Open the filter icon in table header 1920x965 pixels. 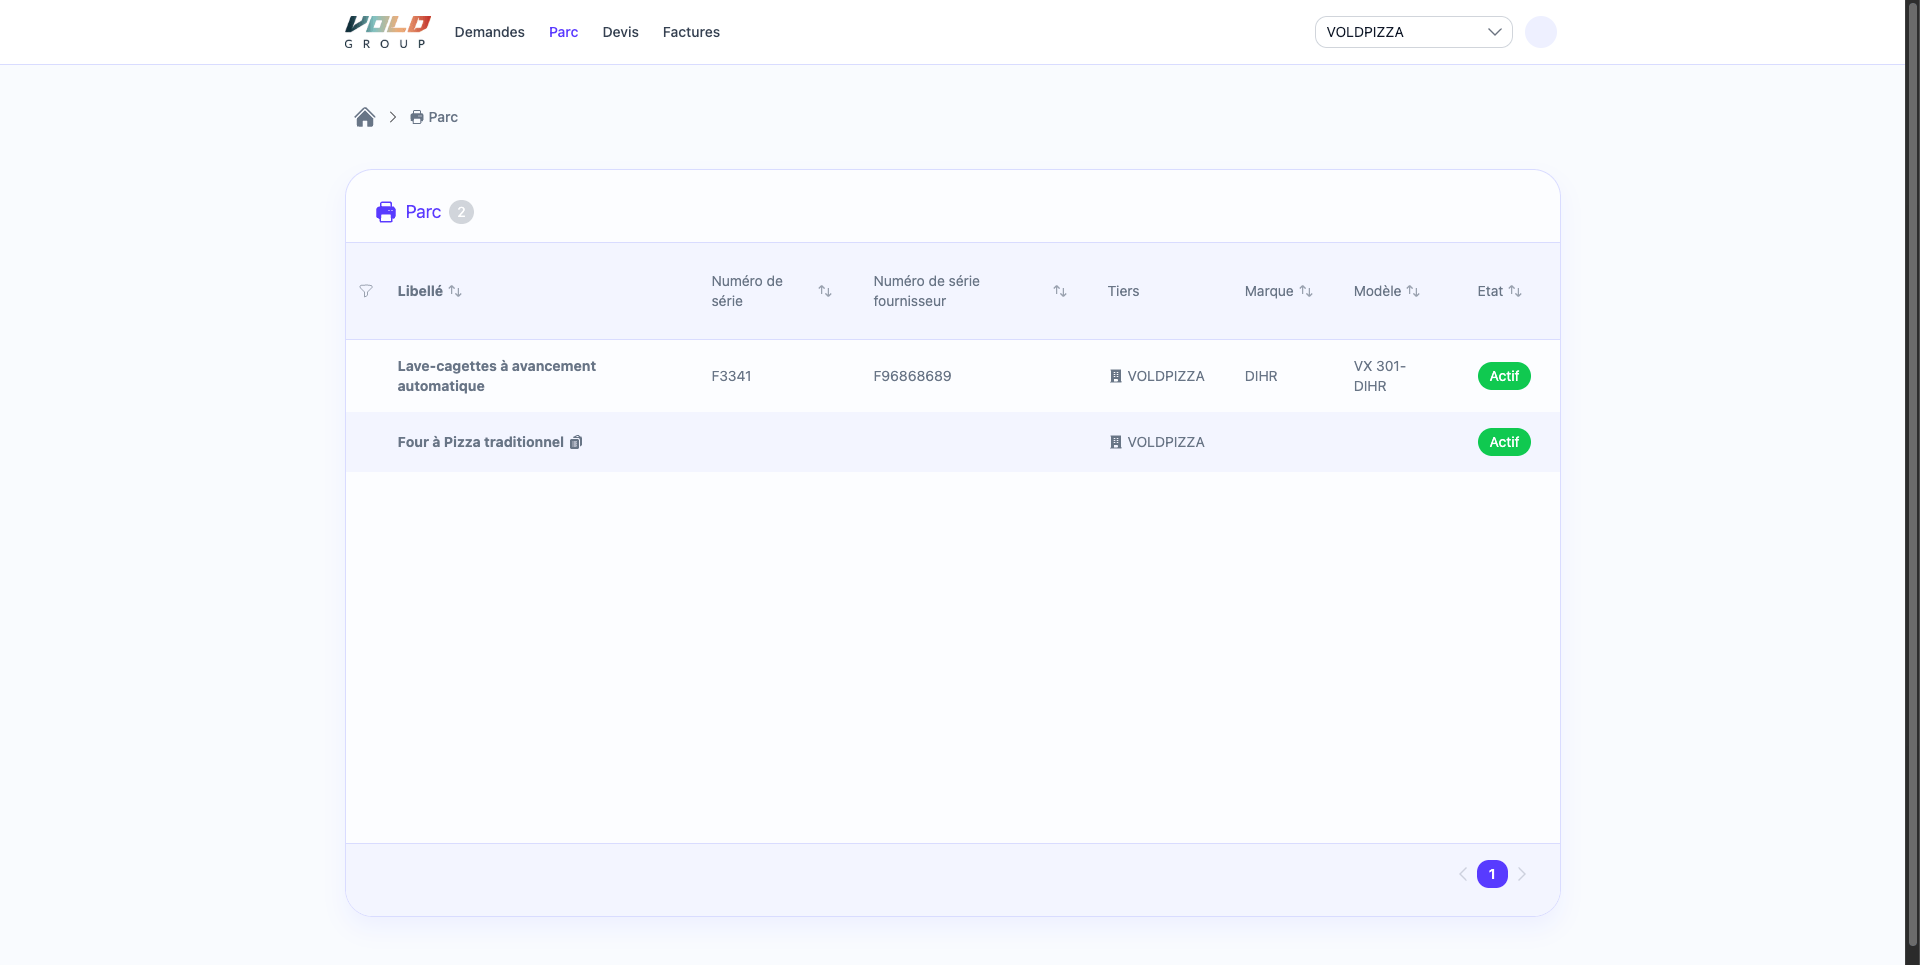(367, 291)
